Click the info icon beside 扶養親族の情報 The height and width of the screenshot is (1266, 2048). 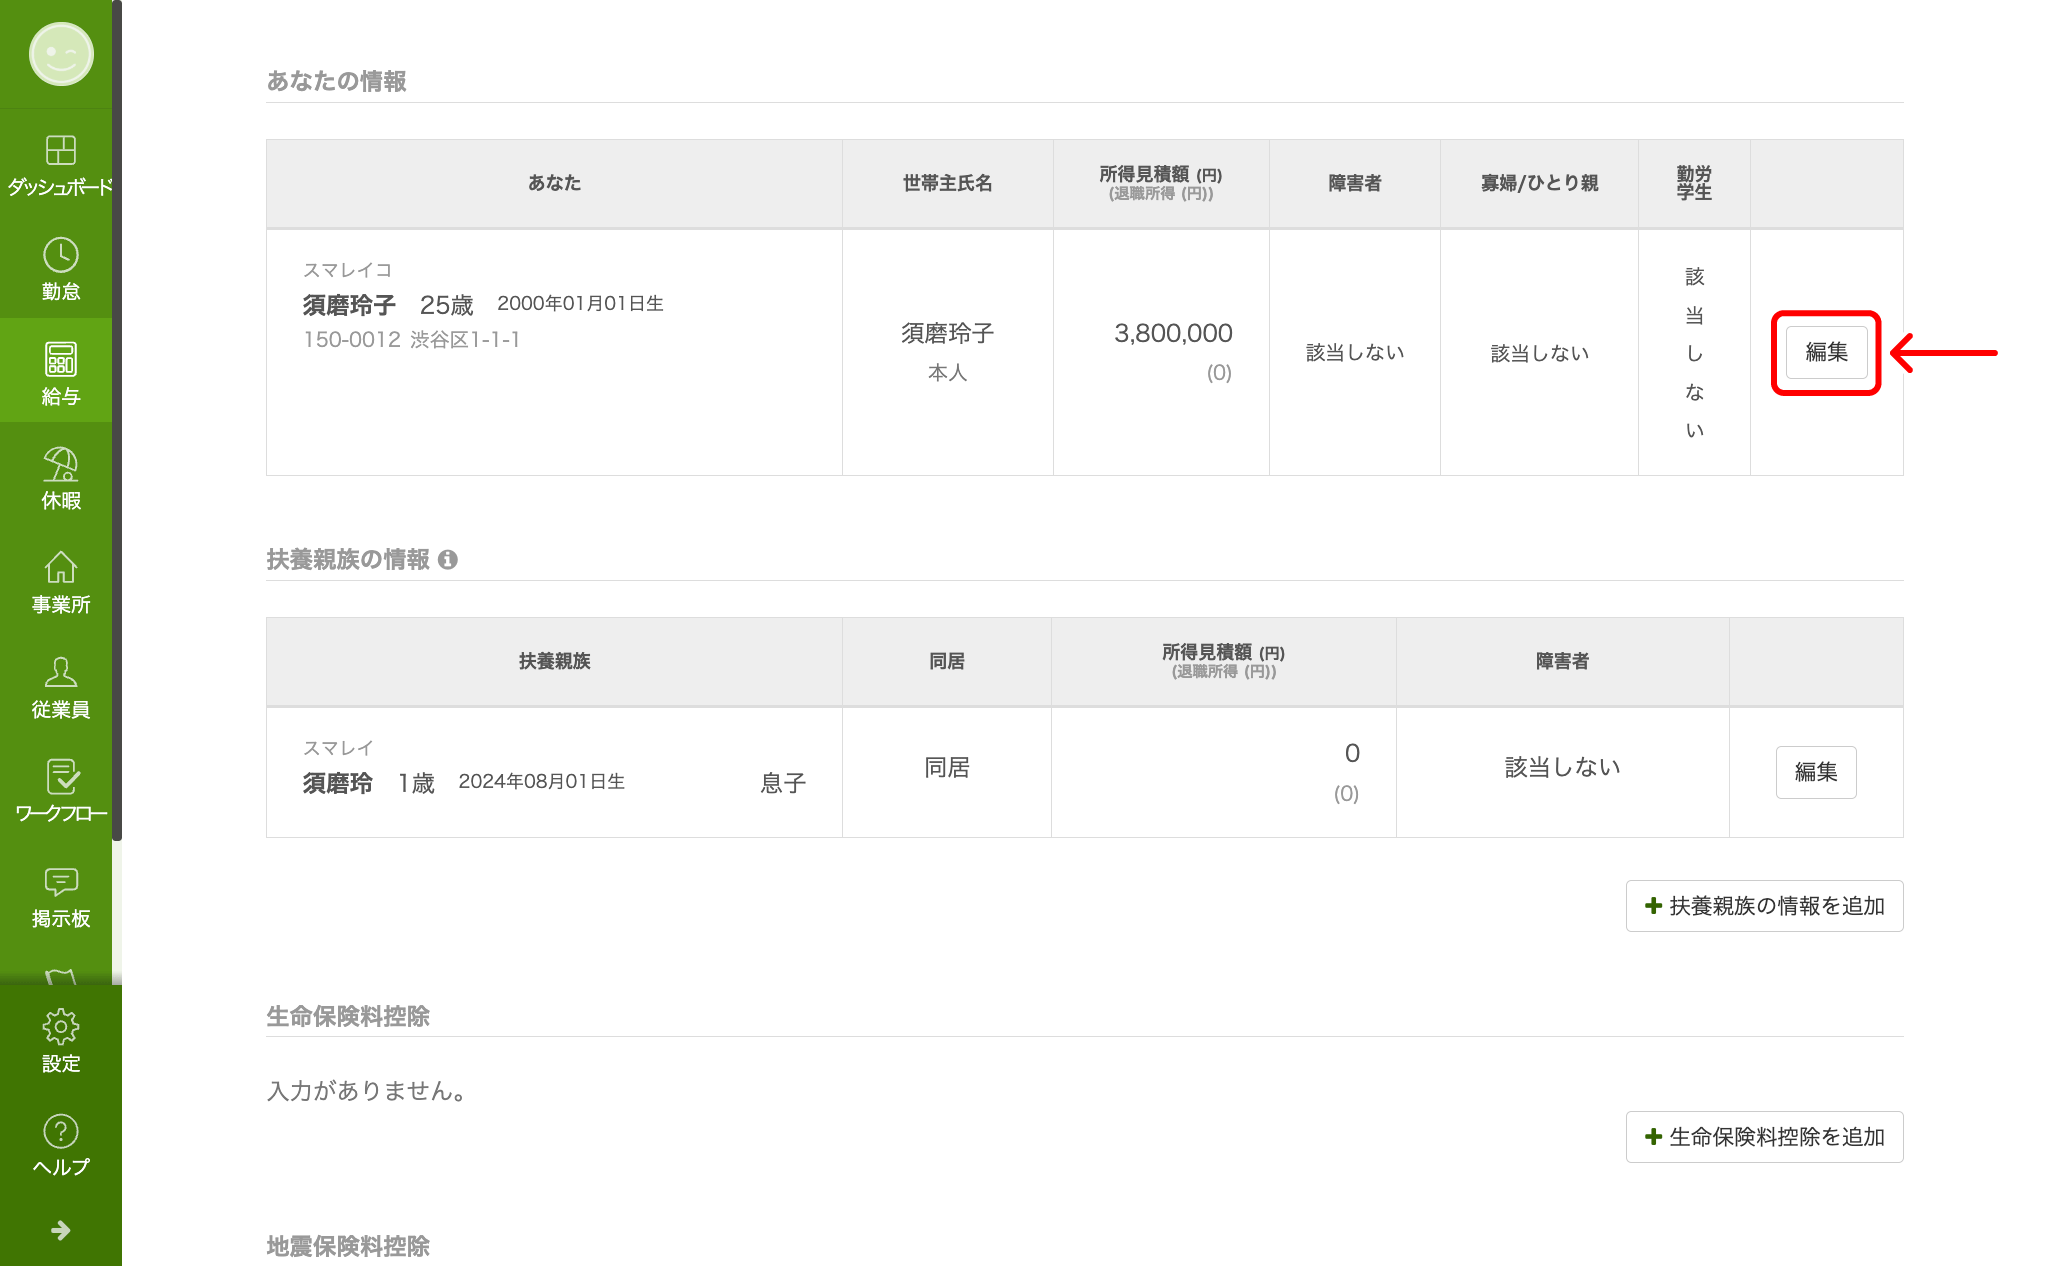click(x=448, y=560)
